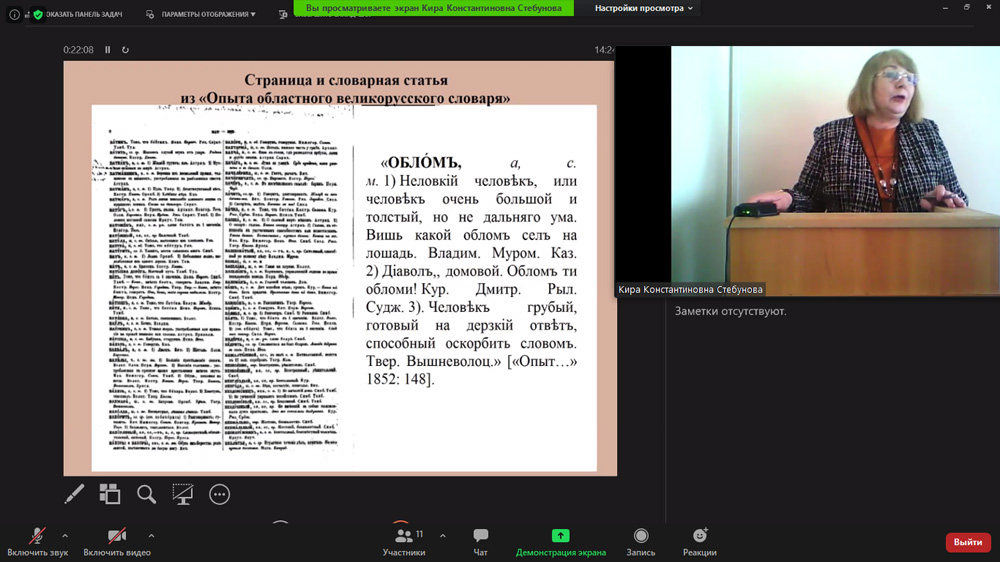Click the meeting info icon at top left
The image size is (1000, 562).
(x=14, y=15)
